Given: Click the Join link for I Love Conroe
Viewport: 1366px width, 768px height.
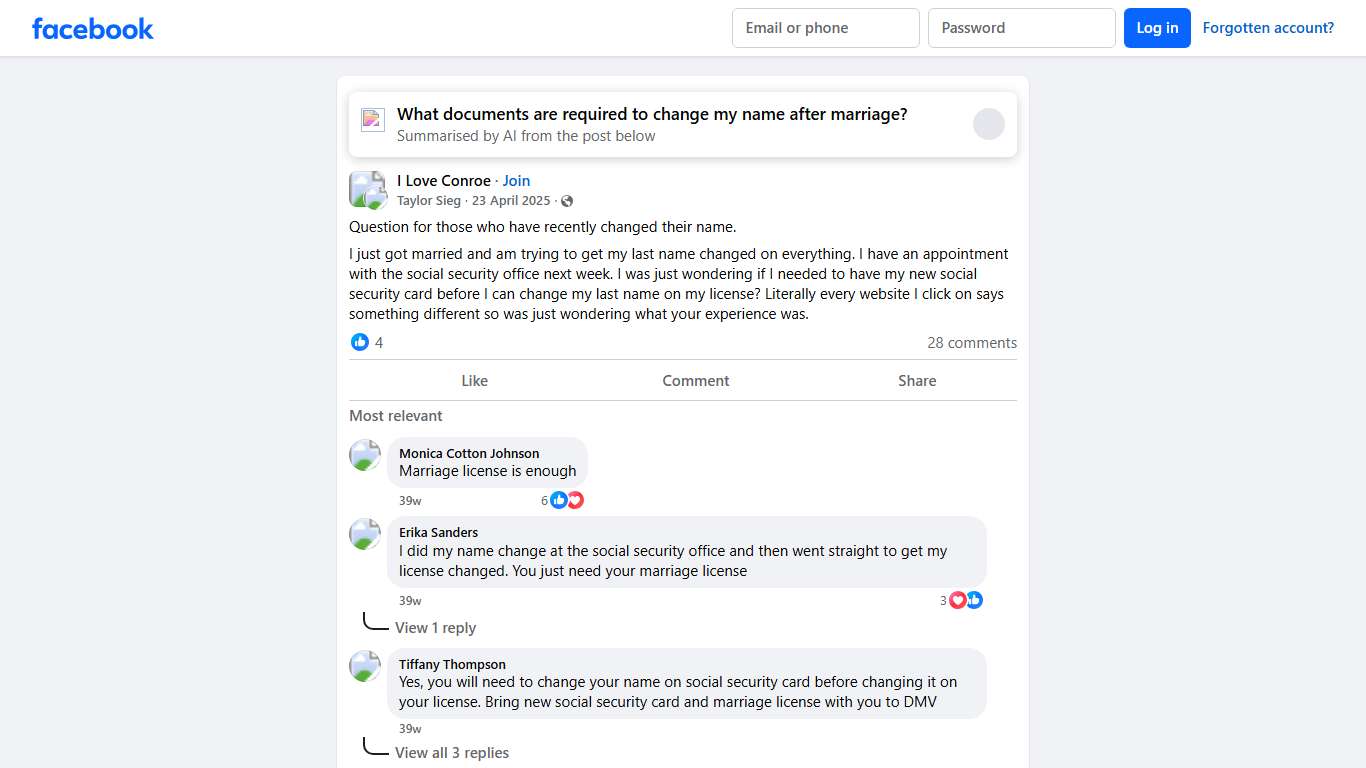Looking at the screenshot, I should pos(516,181).
